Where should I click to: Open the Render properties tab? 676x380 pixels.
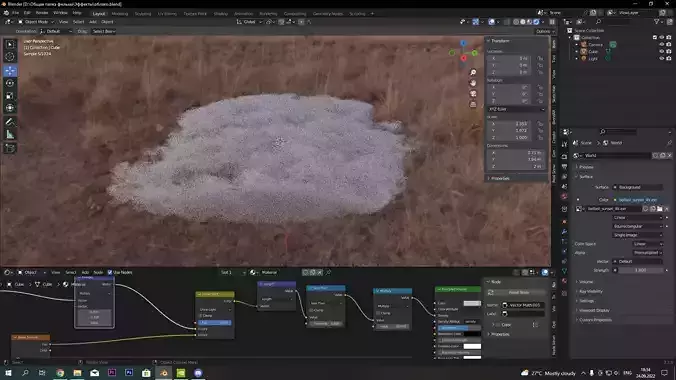tap(564, 156)
